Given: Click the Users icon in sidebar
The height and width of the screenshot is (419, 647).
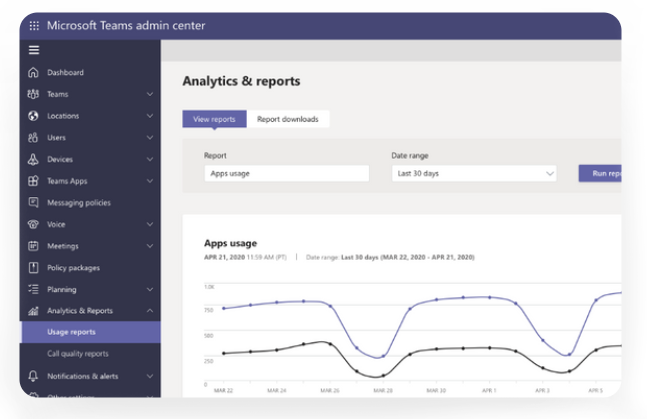Looking at the screenshot, I should 33,137.
